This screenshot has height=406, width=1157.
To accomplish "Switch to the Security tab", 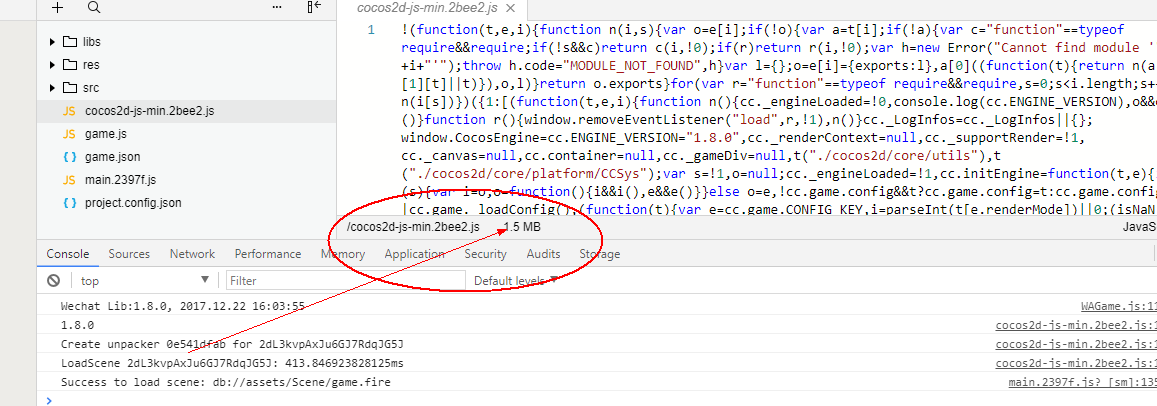I will [486, 253].
